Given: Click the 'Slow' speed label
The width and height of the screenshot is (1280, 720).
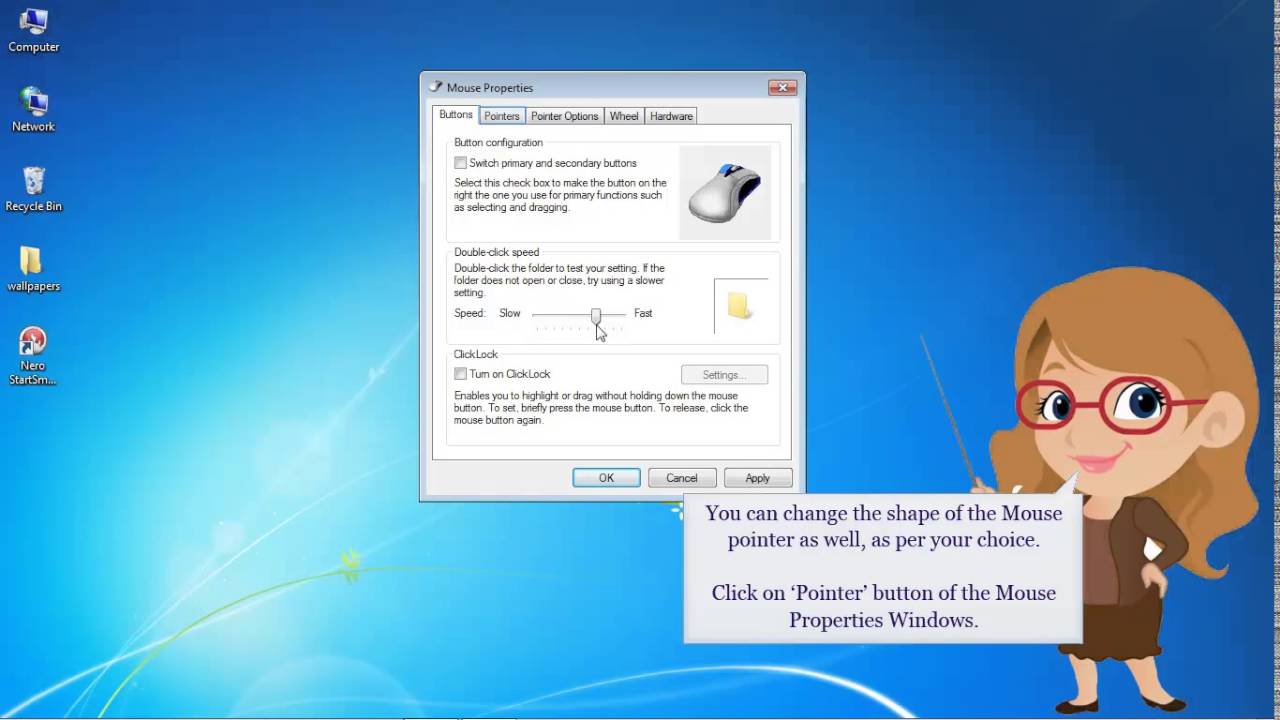Looking at the screenshot, I should tap(510, 313).
